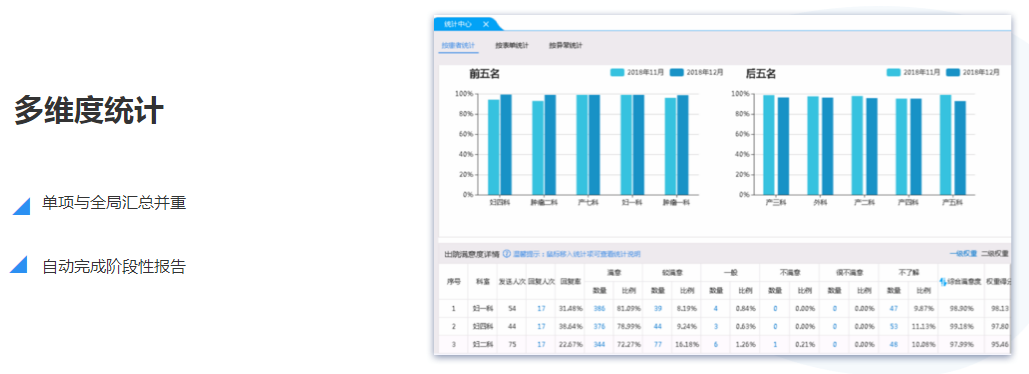Select the 二级权重 link
1029x374 pixels.
point(995,253)
